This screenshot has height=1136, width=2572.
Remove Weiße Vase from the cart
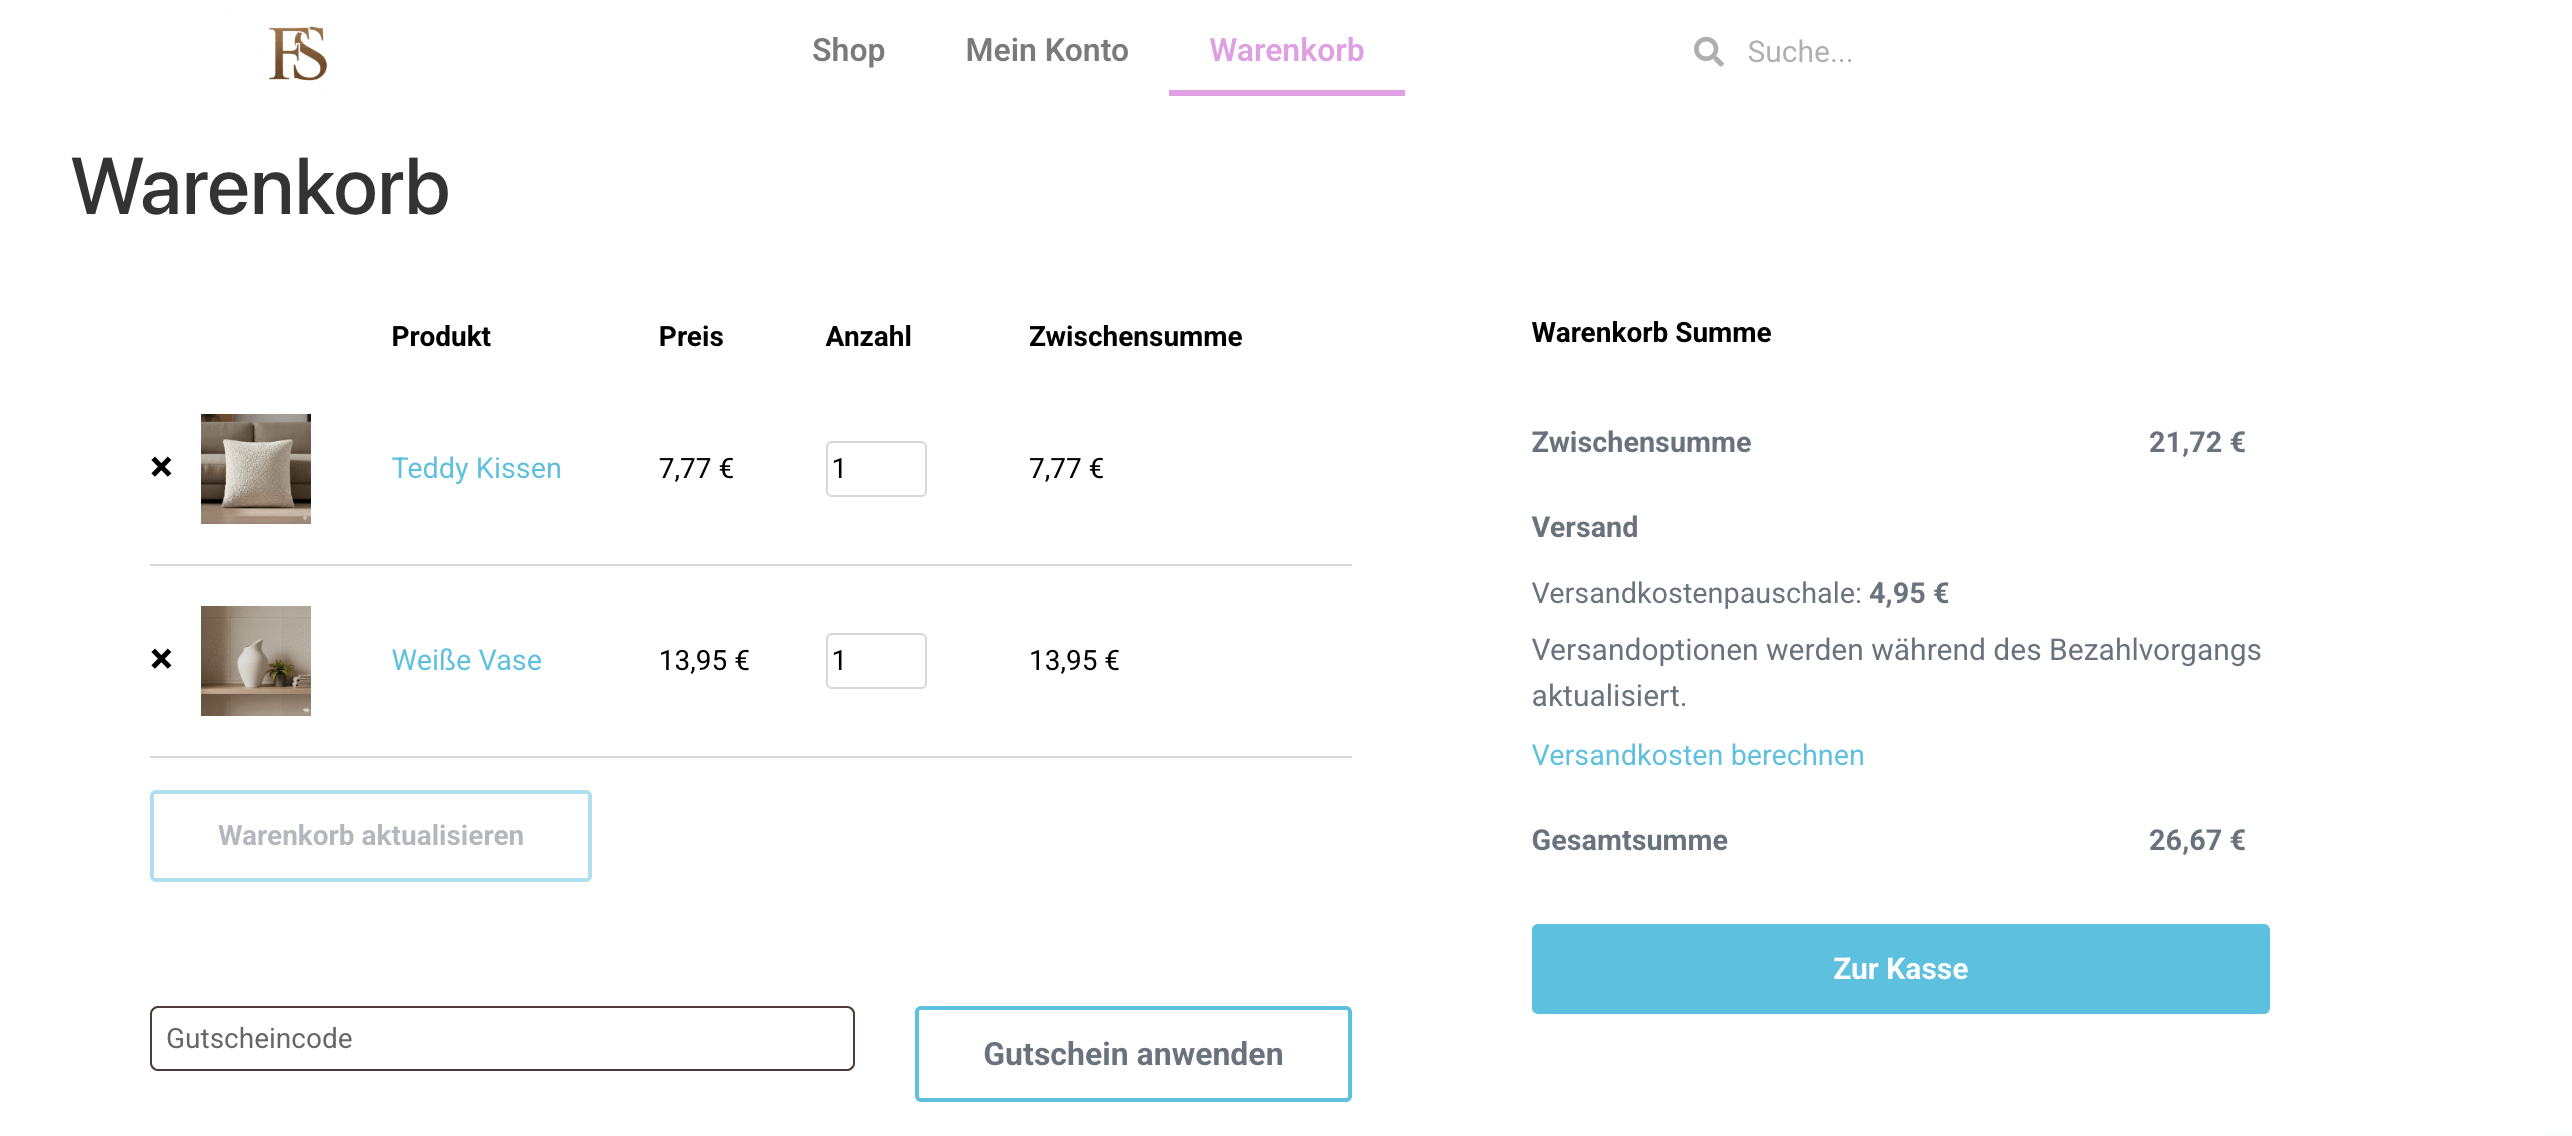pos(161,659)
